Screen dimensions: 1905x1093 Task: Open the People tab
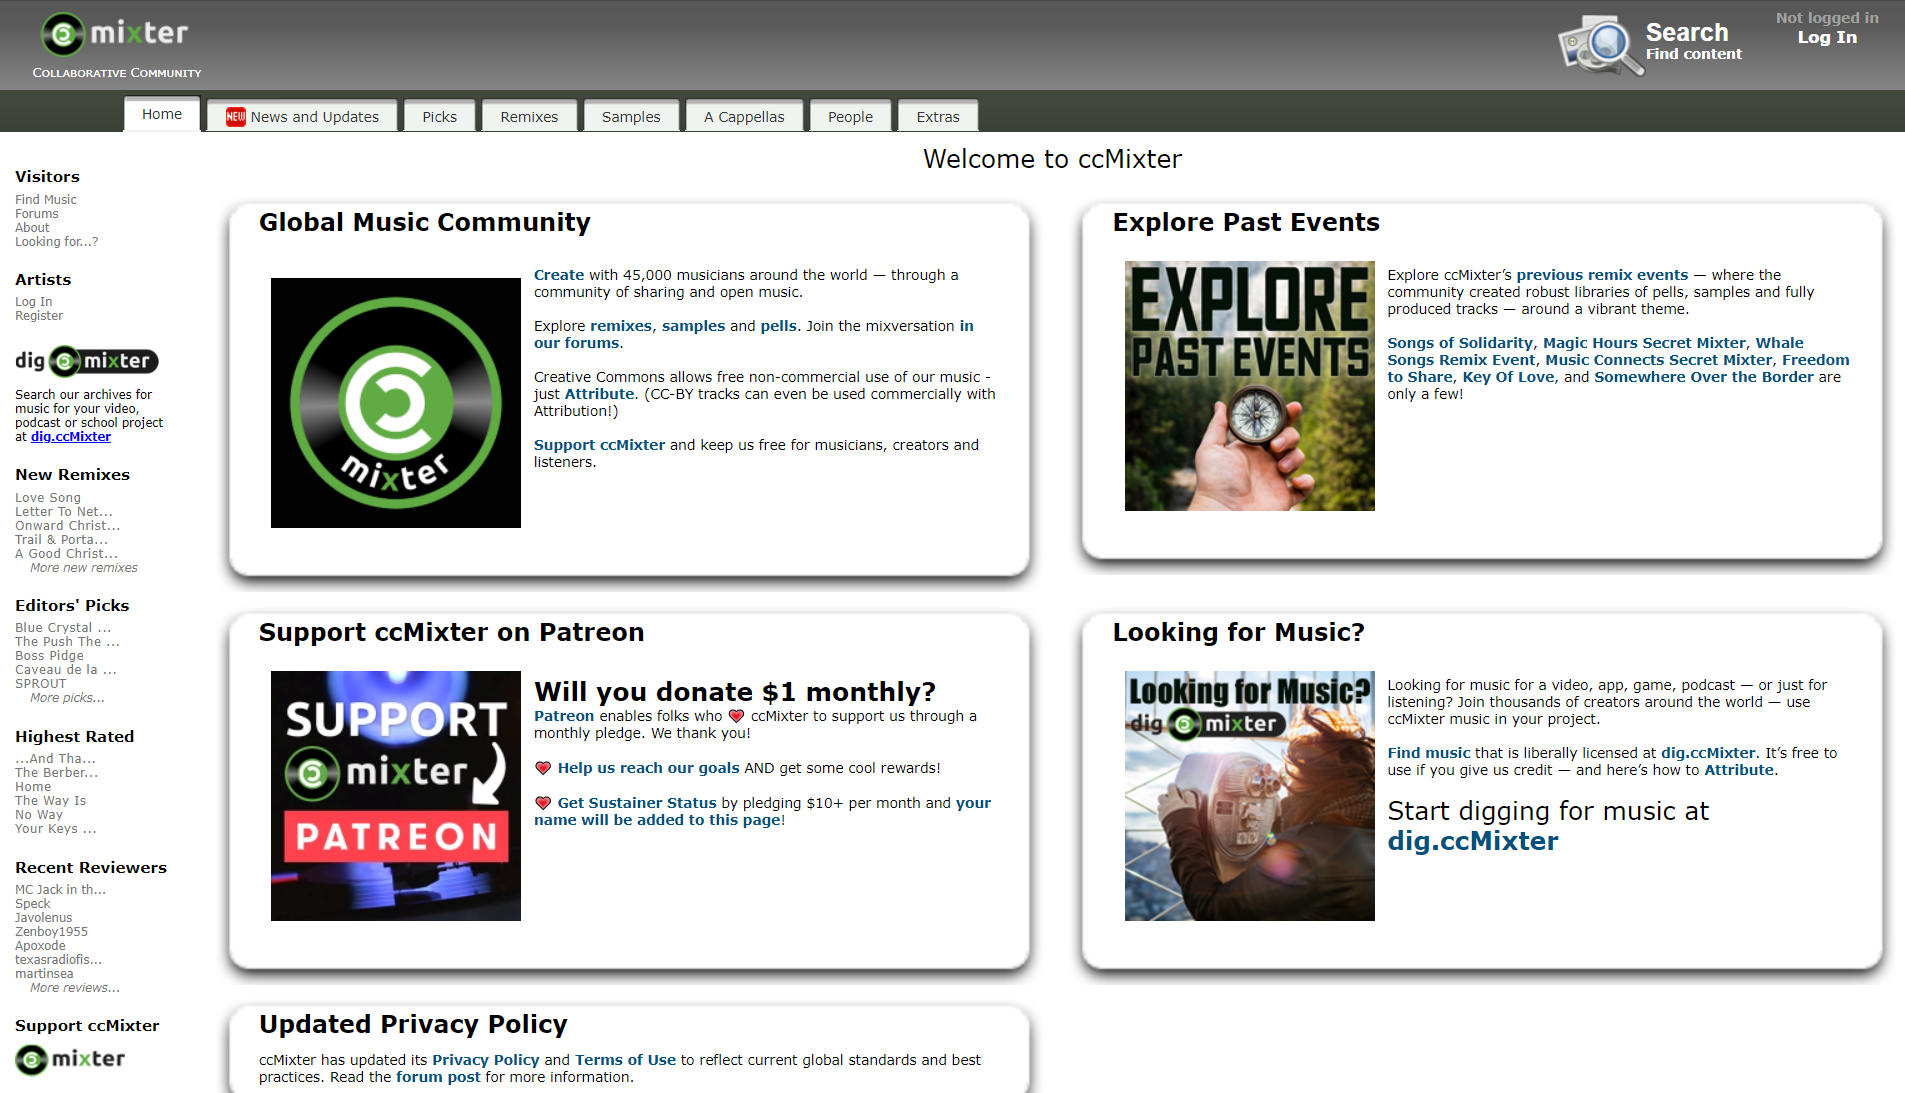tap(850, 117)
